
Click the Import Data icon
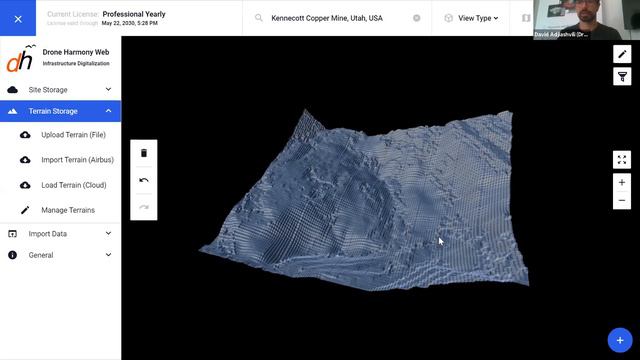pyautogui.click(x=12, y=233)
